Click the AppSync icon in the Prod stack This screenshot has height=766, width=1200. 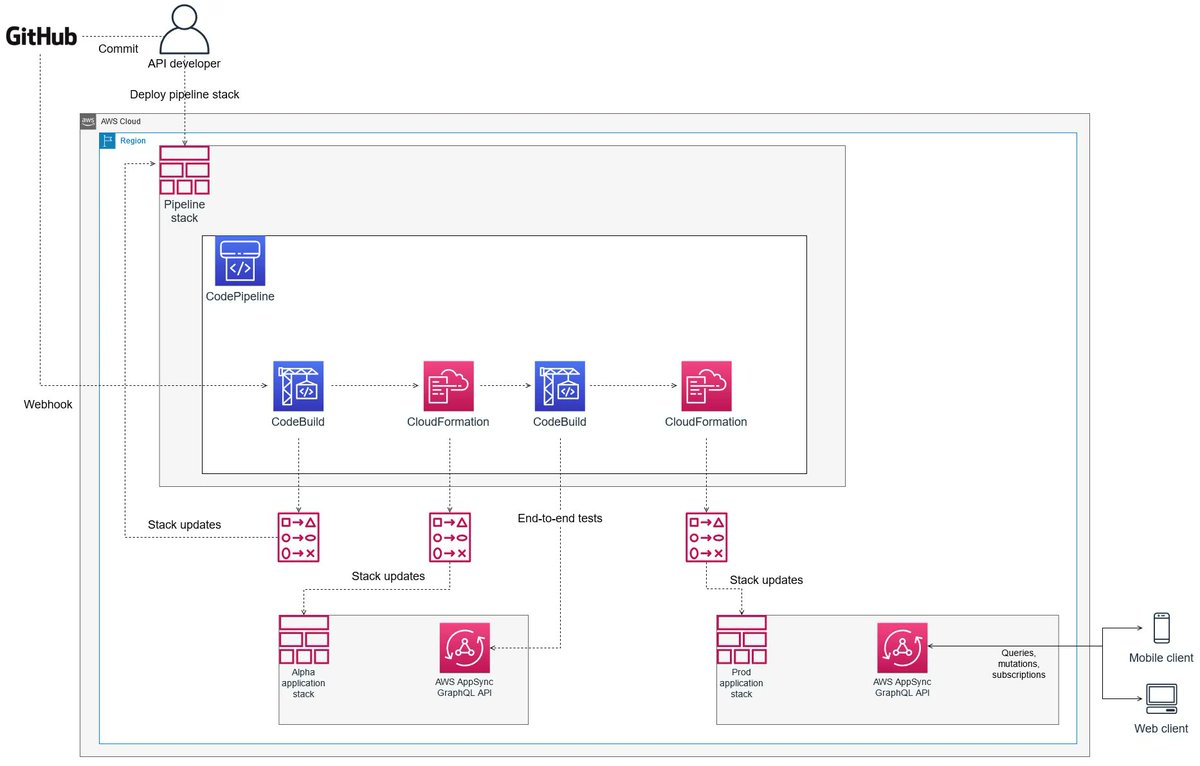coord(902,648)
